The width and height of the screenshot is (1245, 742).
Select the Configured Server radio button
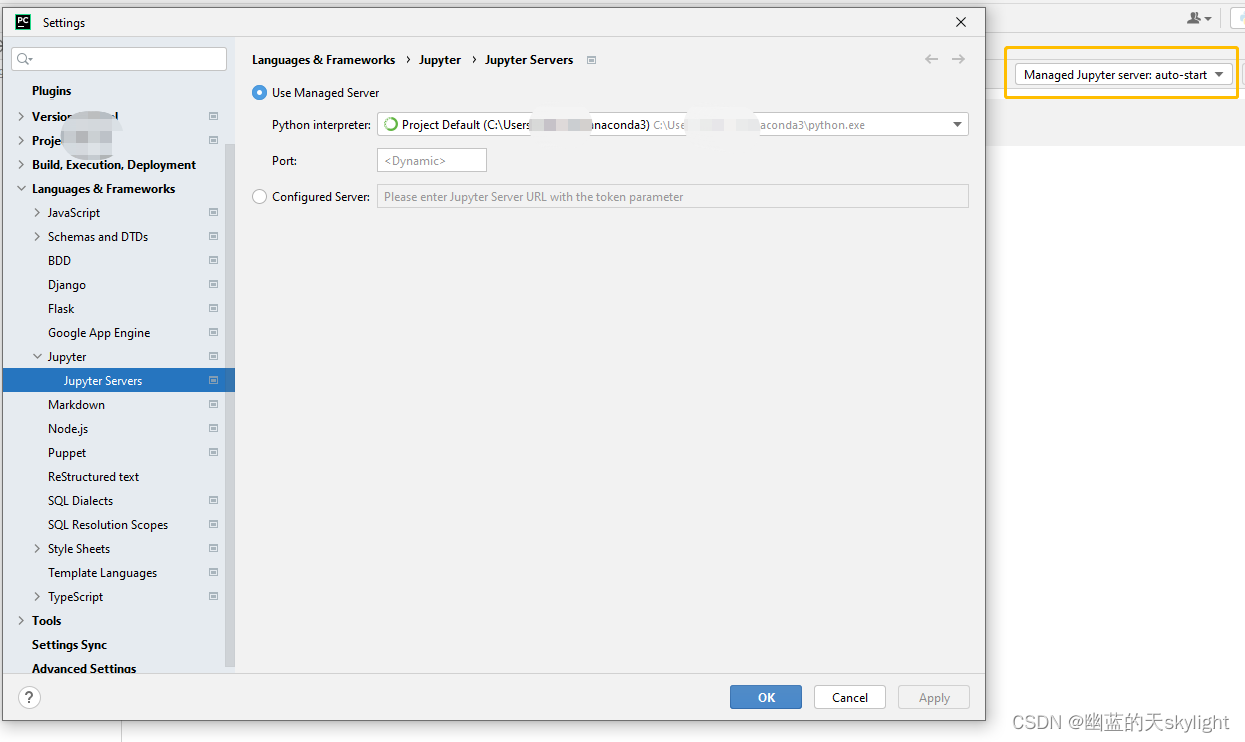(260, 197)
